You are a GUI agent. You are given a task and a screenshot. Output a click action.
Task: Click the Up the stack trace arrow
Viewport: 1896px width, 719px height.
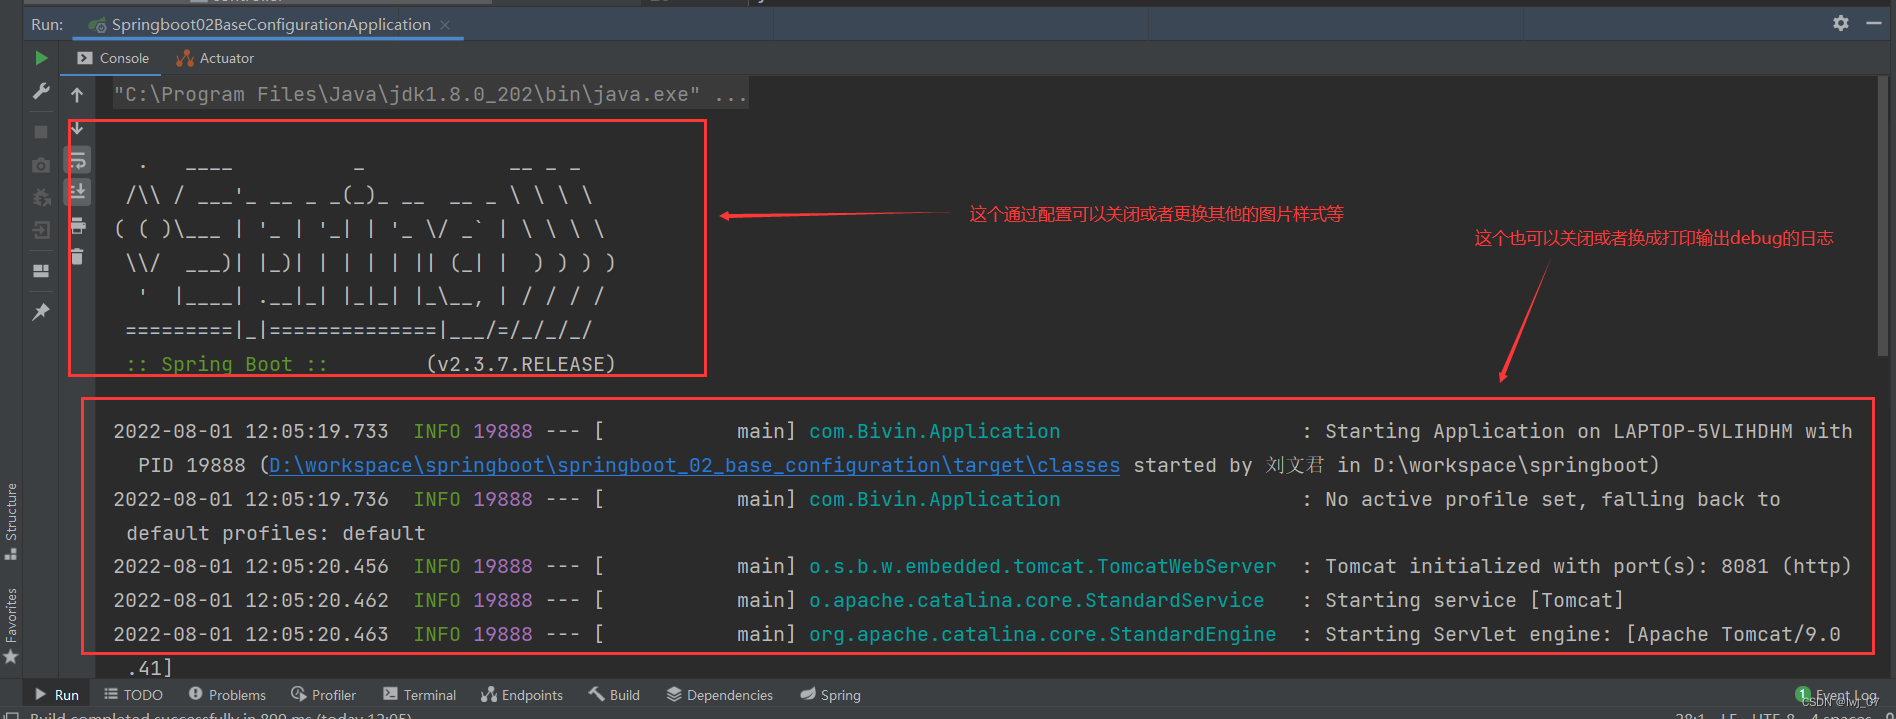click(77, 95)
